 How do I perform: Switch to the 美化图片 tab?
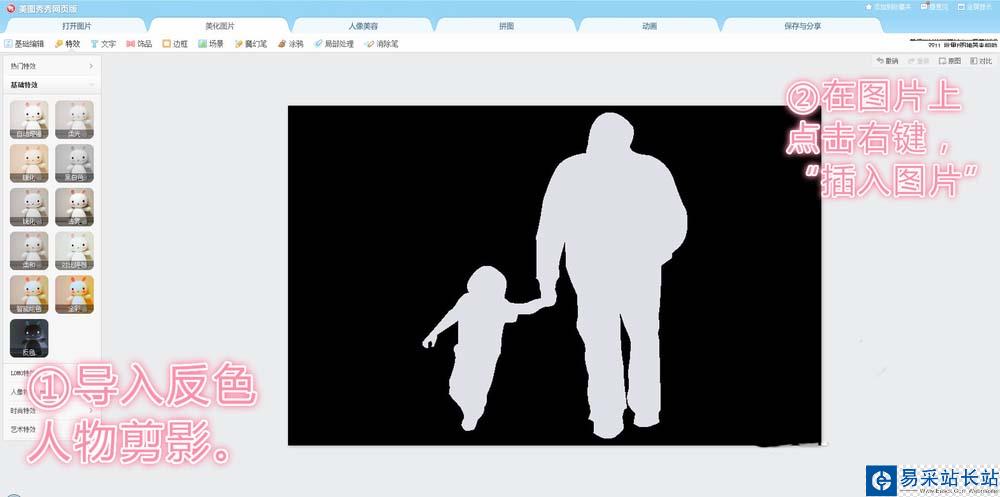click(x=219, y=26)
